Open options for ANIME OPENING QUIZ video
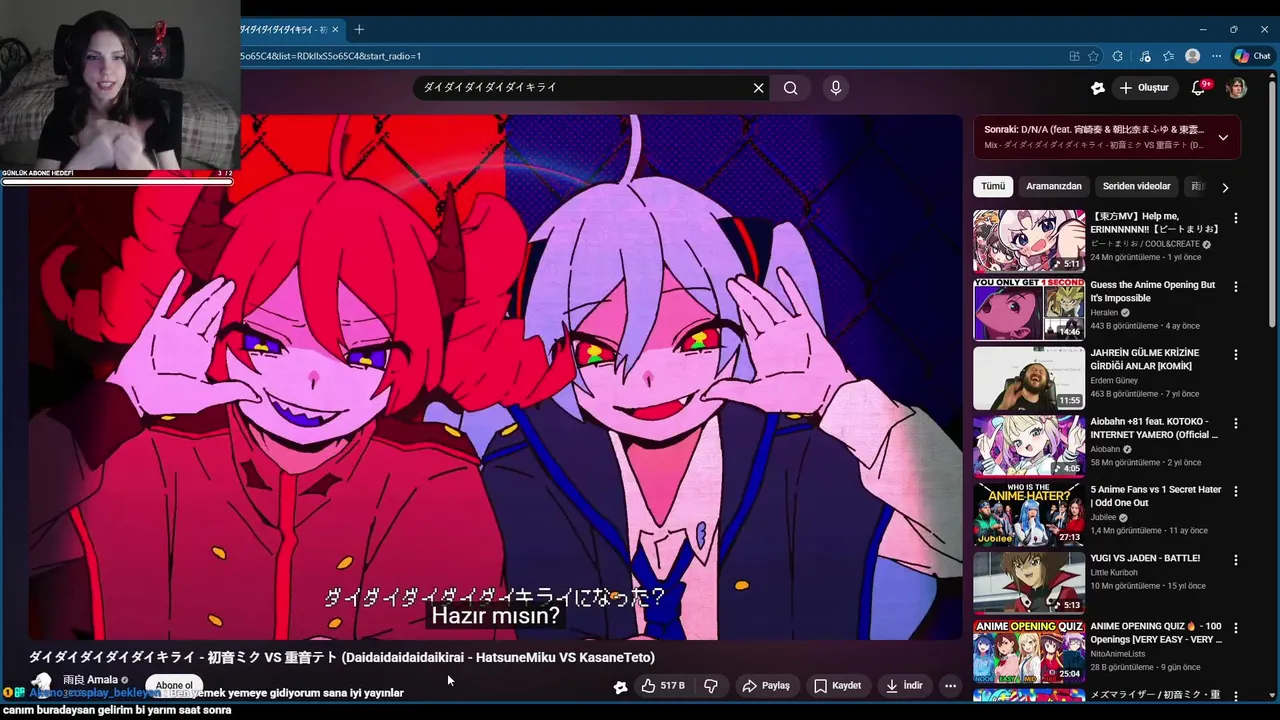1280x720 pixels. click(x=1236, y=628)
